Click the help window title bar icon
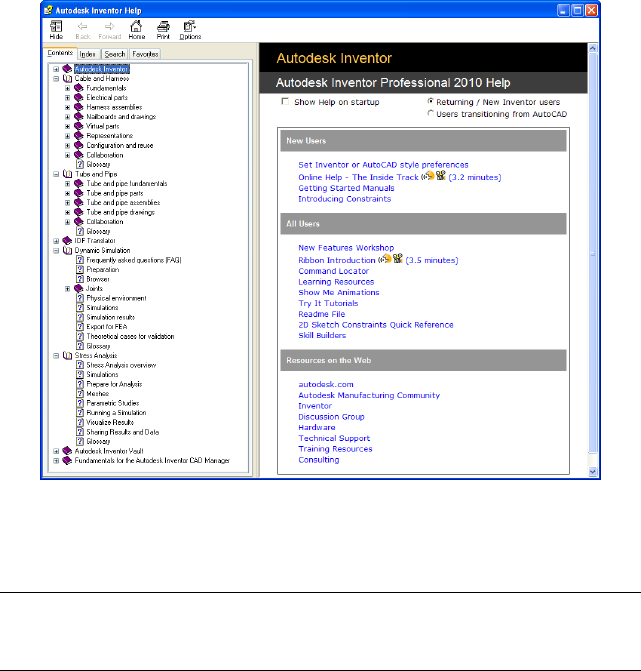The width and height of the screenshot is (641, 671). 48,10
